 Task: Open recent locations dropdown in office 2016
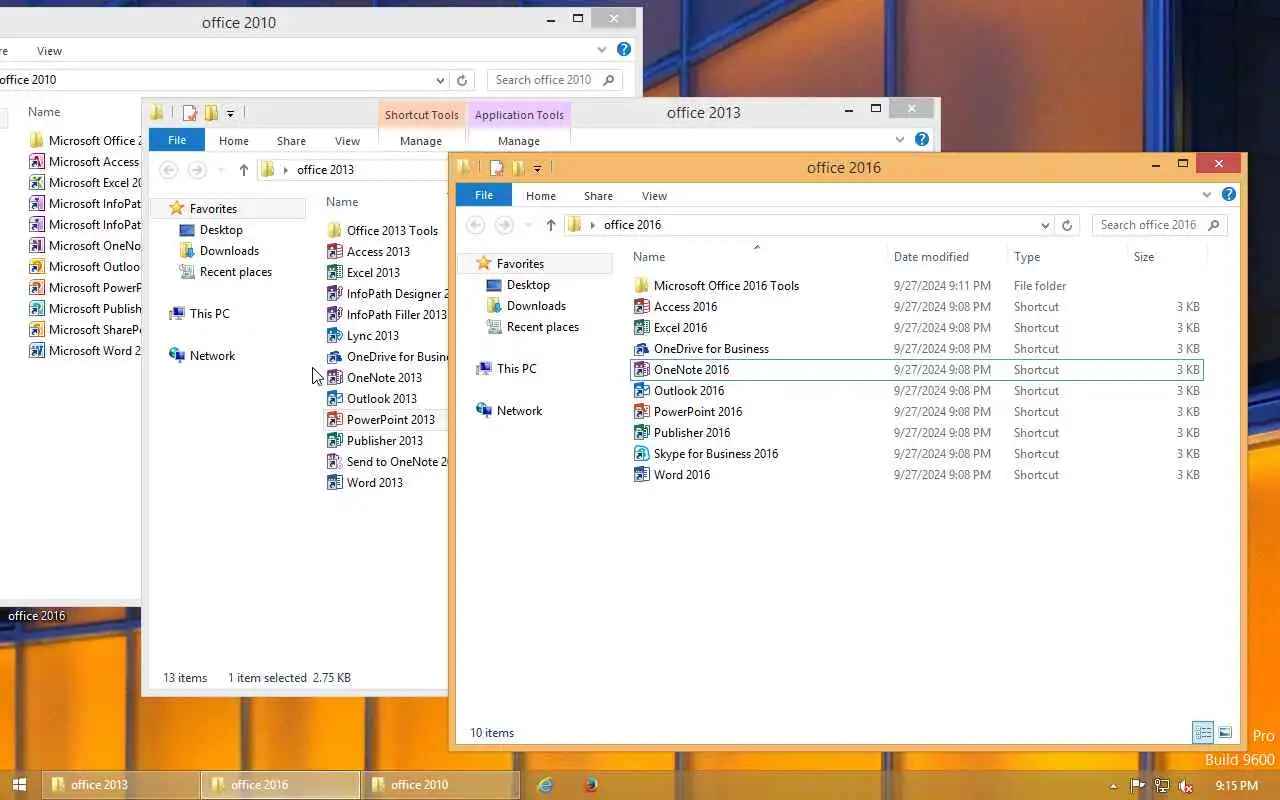tap(528, 225)
